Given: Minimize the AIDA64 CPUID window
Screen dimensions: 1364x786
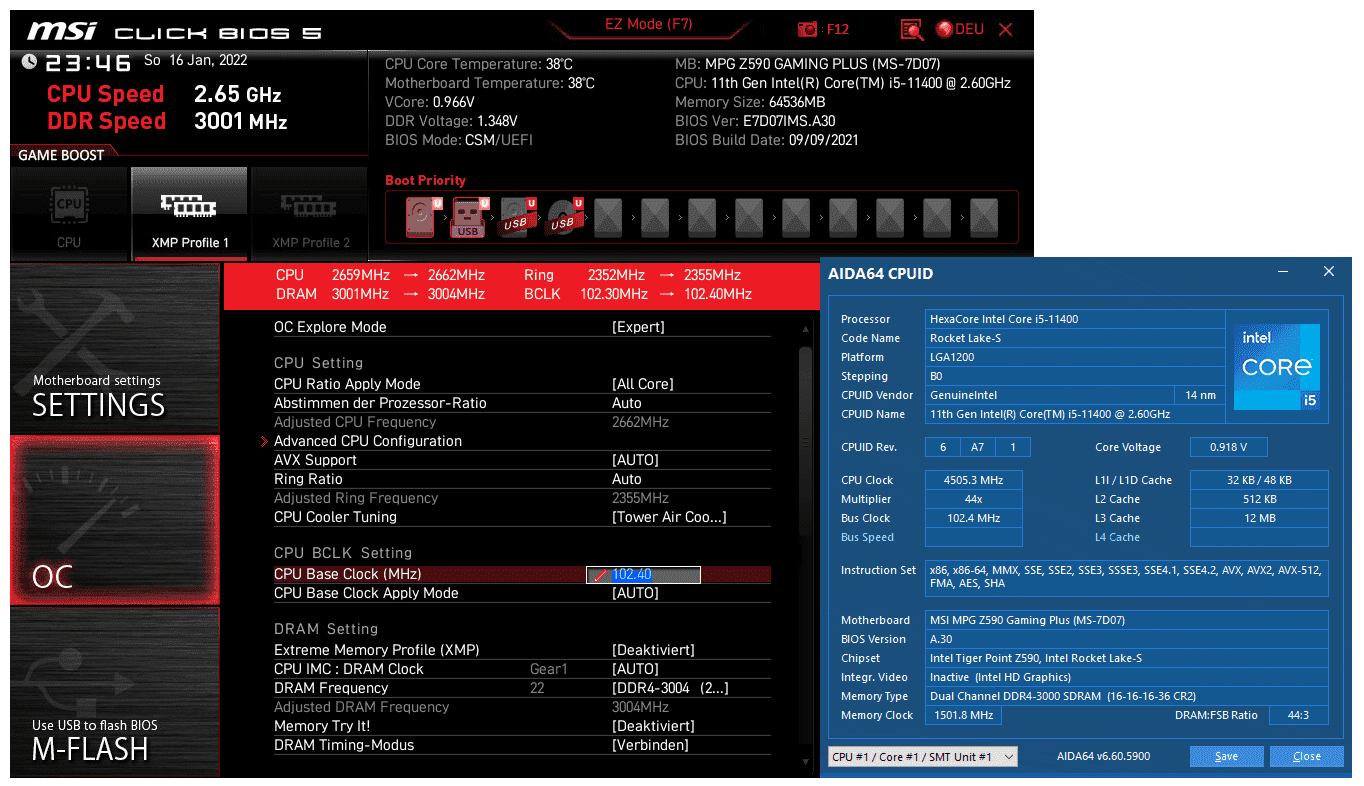Looking at the screenshot, I should (1284, 271).
